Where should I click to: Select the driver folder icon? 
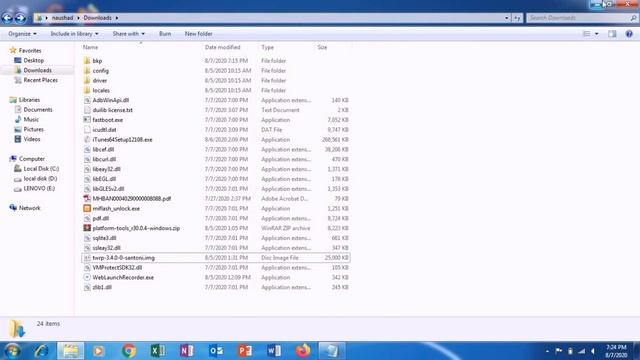(87, 80)
